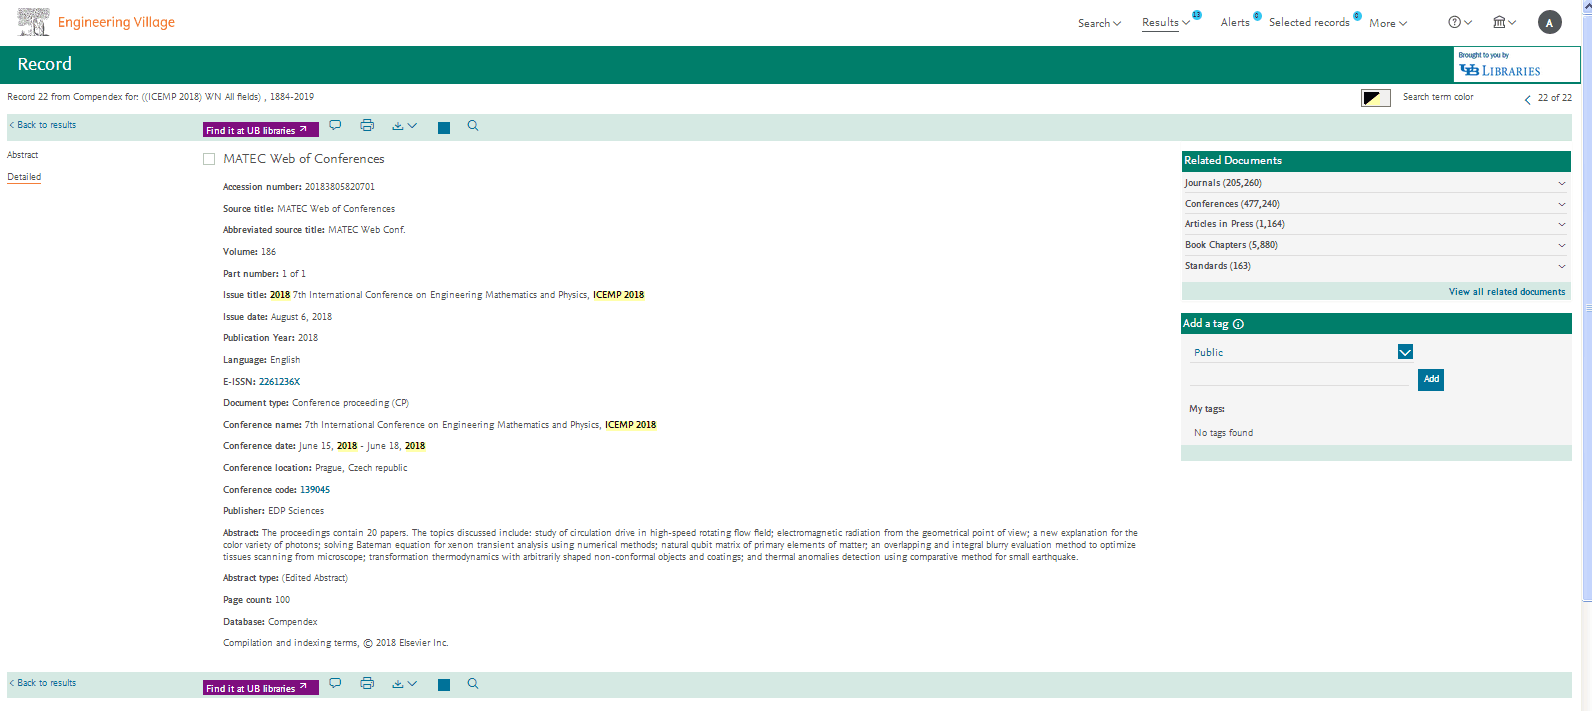Expand the Journals related documents section
Viewport: 1592px width, 711px height.
1561,183
